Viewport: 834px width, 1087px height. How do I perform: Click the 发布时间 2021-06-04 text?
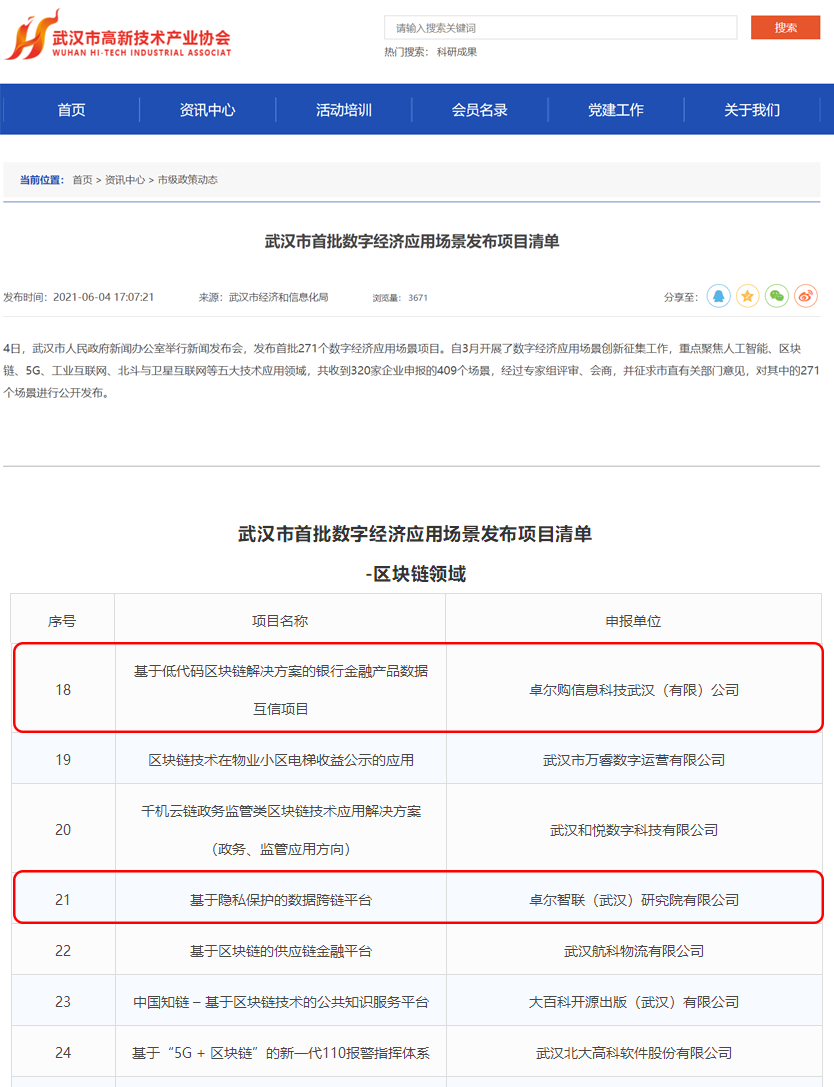point(78,297)
